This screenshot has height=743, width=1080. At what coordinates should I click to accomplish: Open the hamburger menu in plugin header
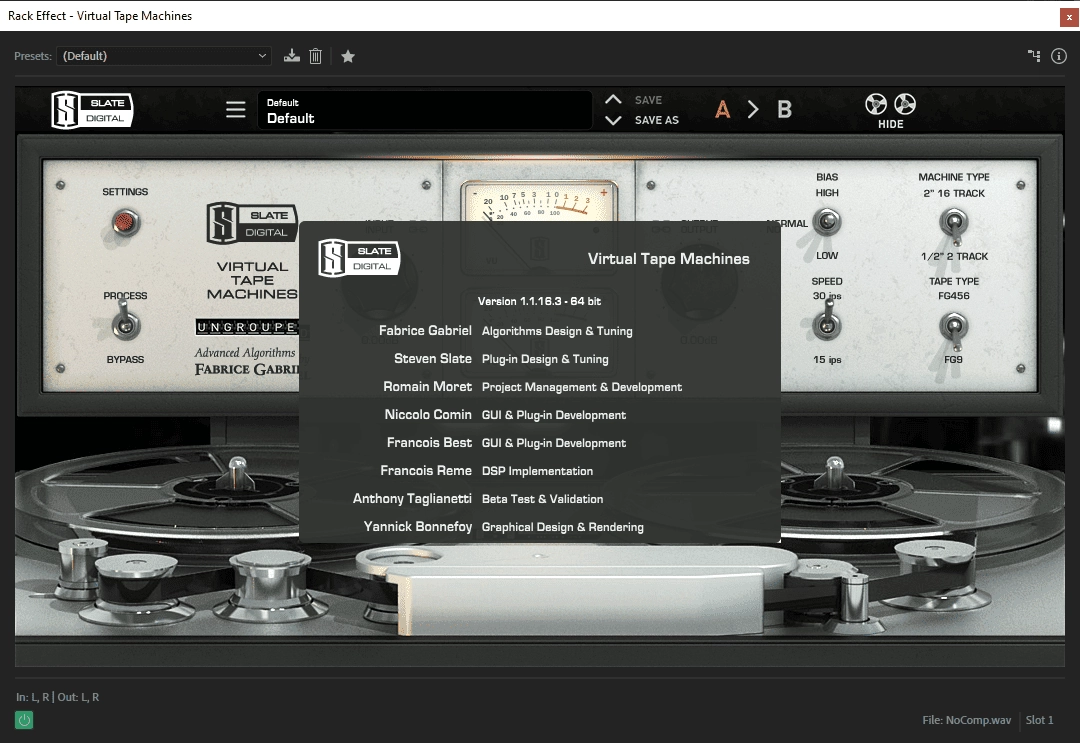click(x=236, y=109)
